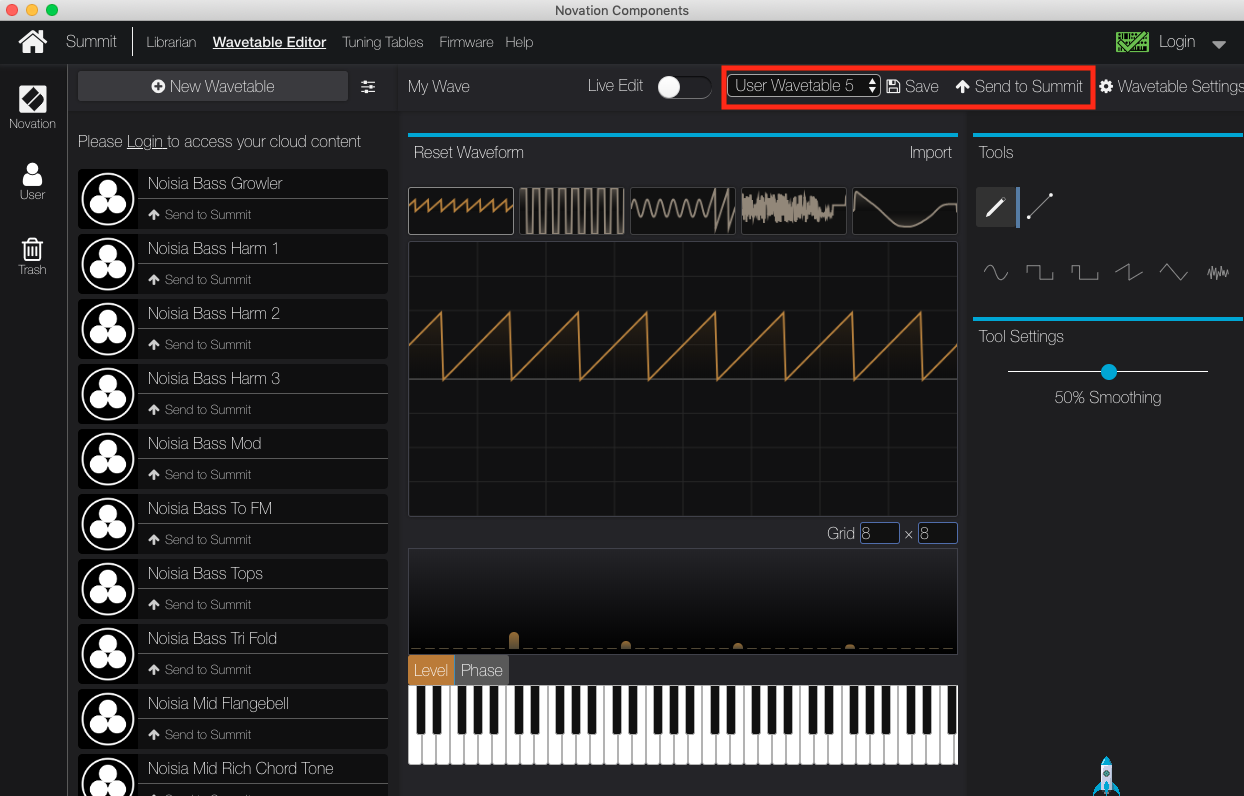
Task: Click the 50% Smoothing slider handle
Action: (x=1108, y=372)
